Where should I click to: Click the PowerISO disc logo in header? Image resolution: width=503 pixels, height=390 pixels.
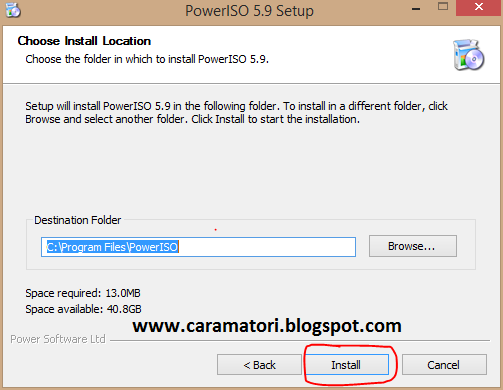coord(468,55)
